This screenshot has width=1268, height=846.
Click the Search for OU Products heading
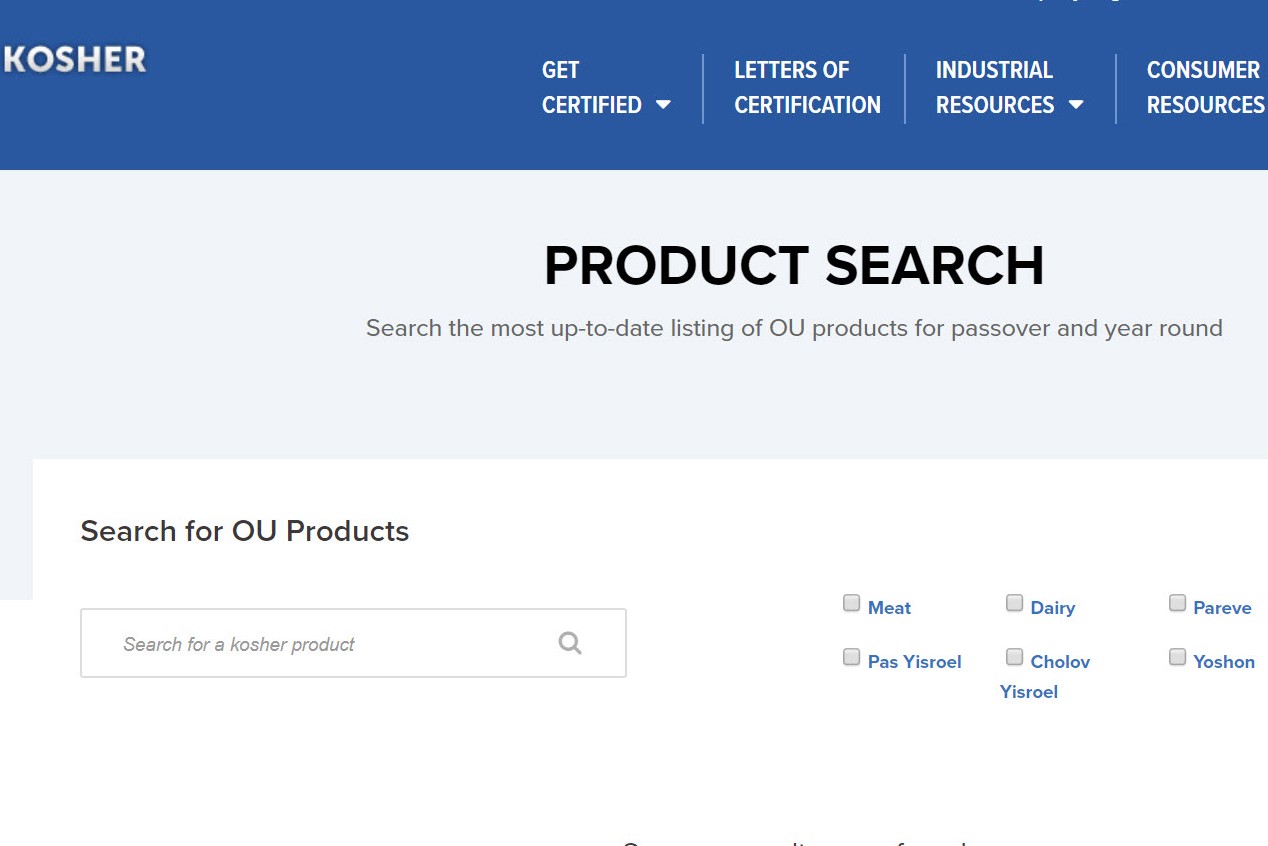[x=244, y=531]
